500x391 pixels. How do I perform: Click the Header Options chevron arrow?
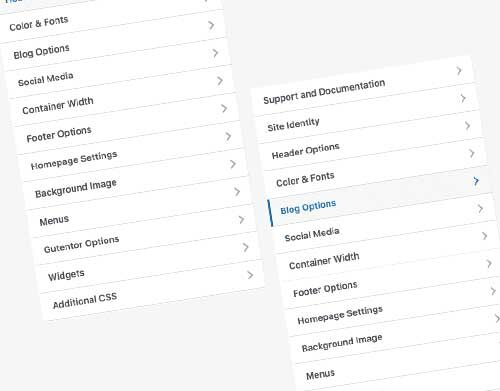tap(467, 126)
